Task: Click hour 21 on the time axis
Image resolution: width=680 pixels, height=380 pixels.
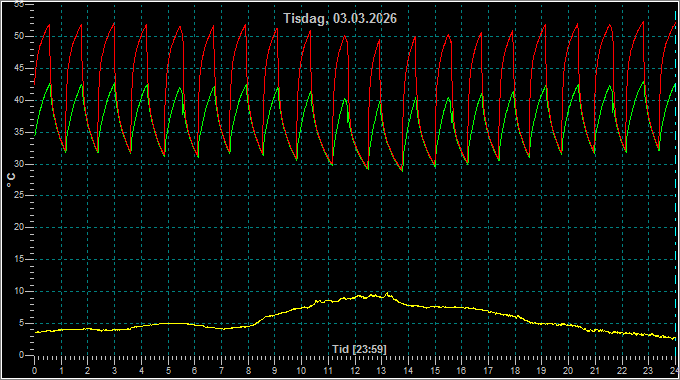Action: point(595,371)
